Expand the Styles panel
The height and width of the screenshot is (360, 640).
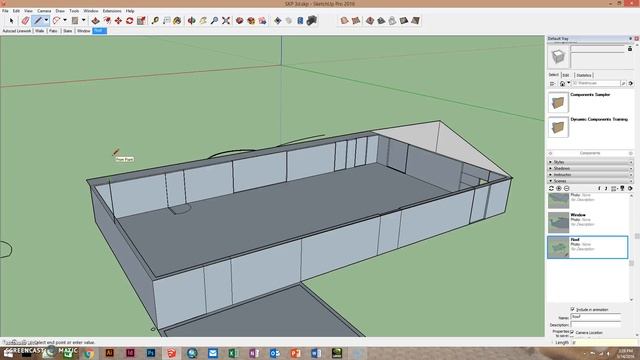[x=590, y=162]
